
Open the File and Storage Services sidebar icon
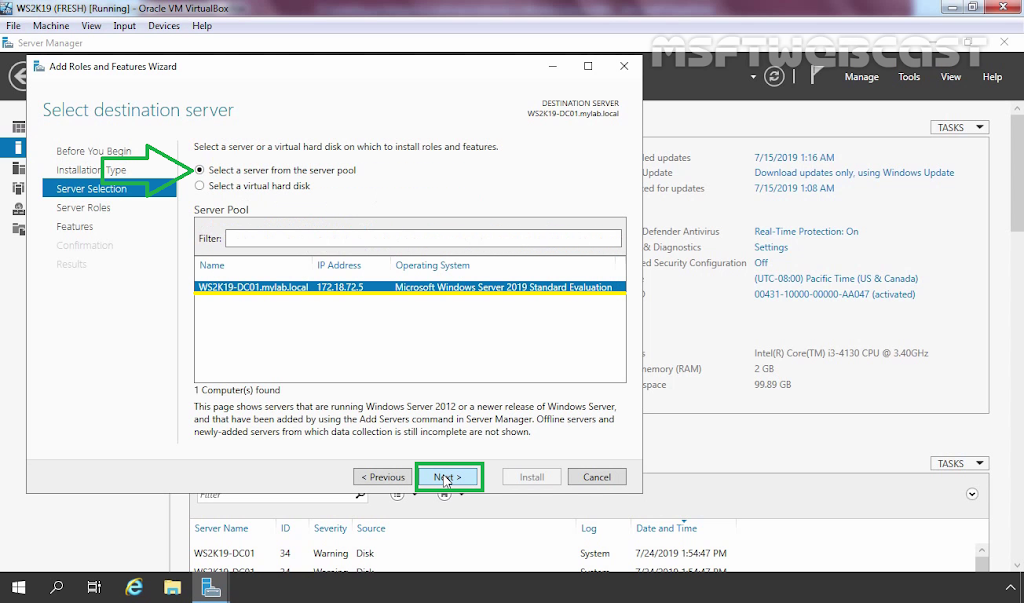click(18, 229)
